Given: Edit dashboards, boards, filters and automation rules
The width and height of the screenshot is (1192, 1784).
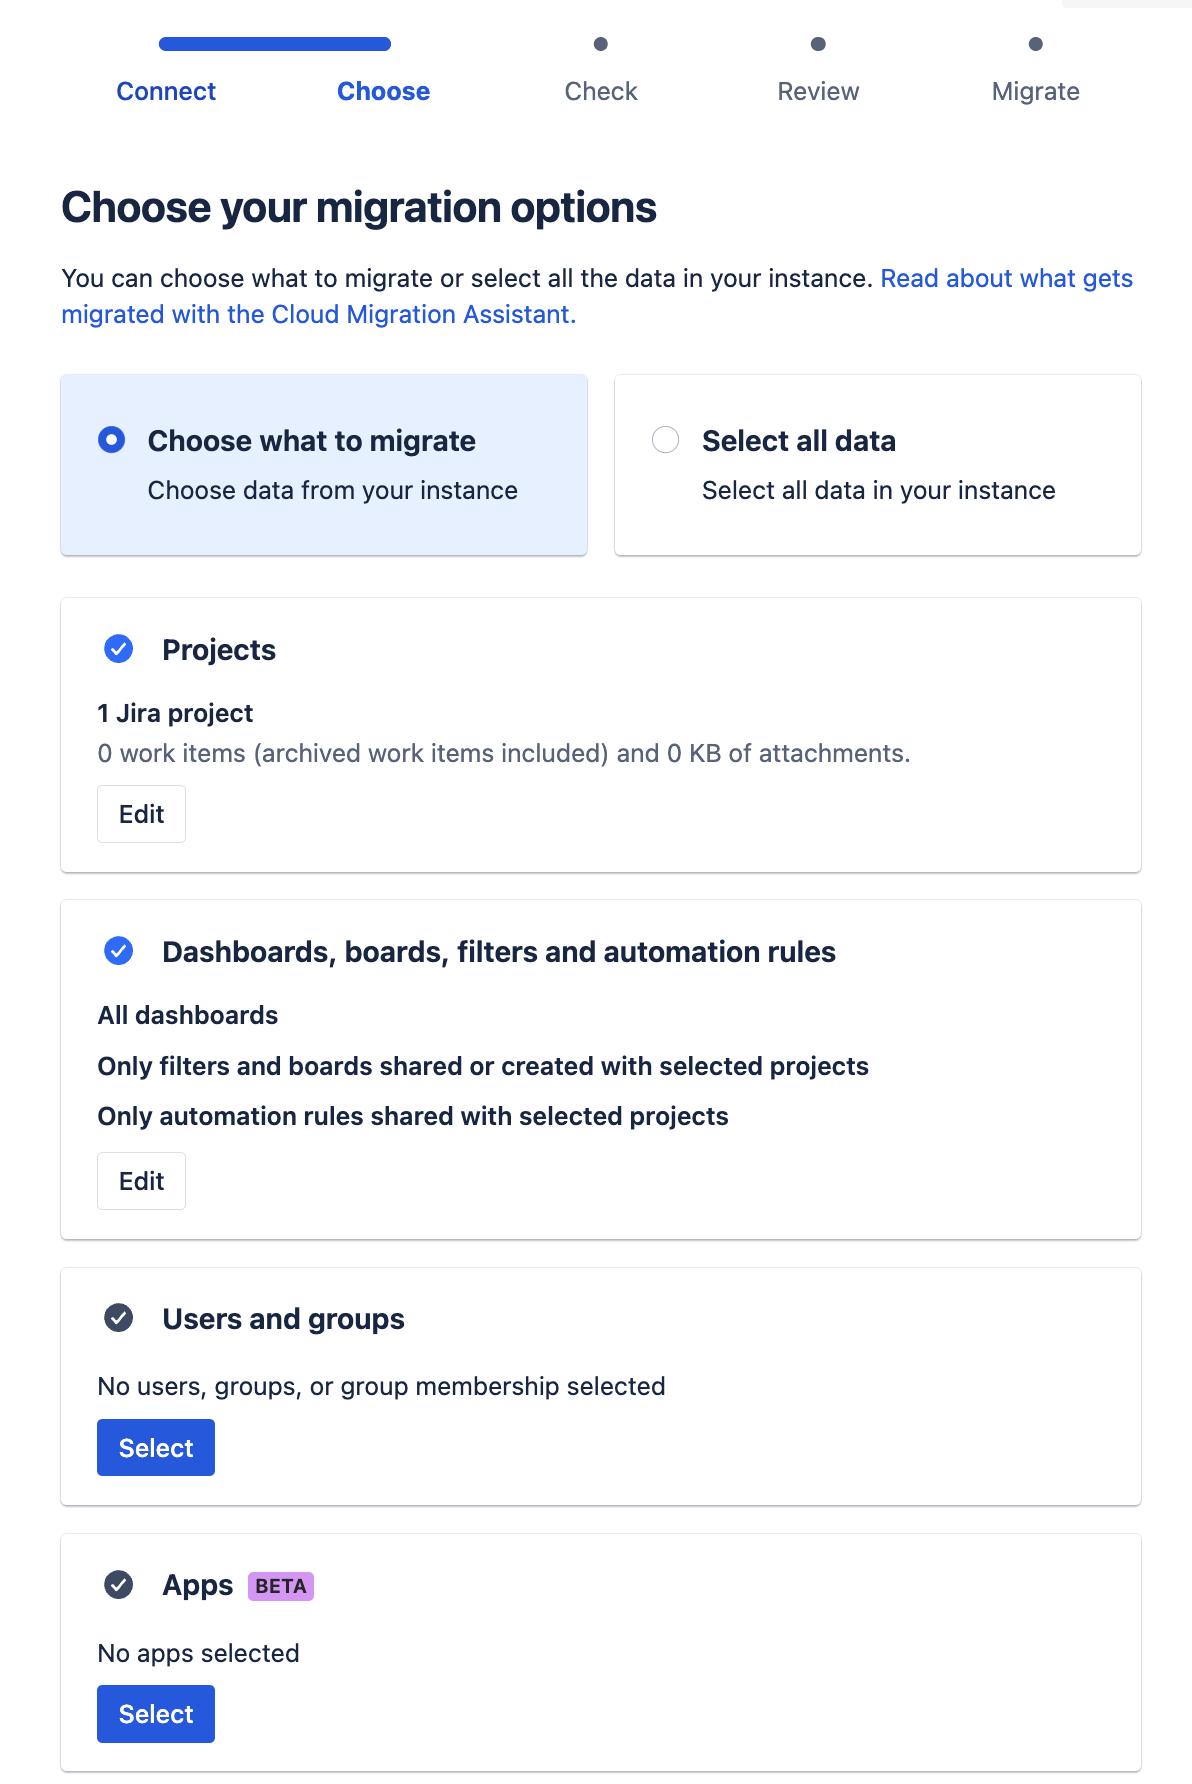Looking at the screenshot, I should (x=141, y=1181).
